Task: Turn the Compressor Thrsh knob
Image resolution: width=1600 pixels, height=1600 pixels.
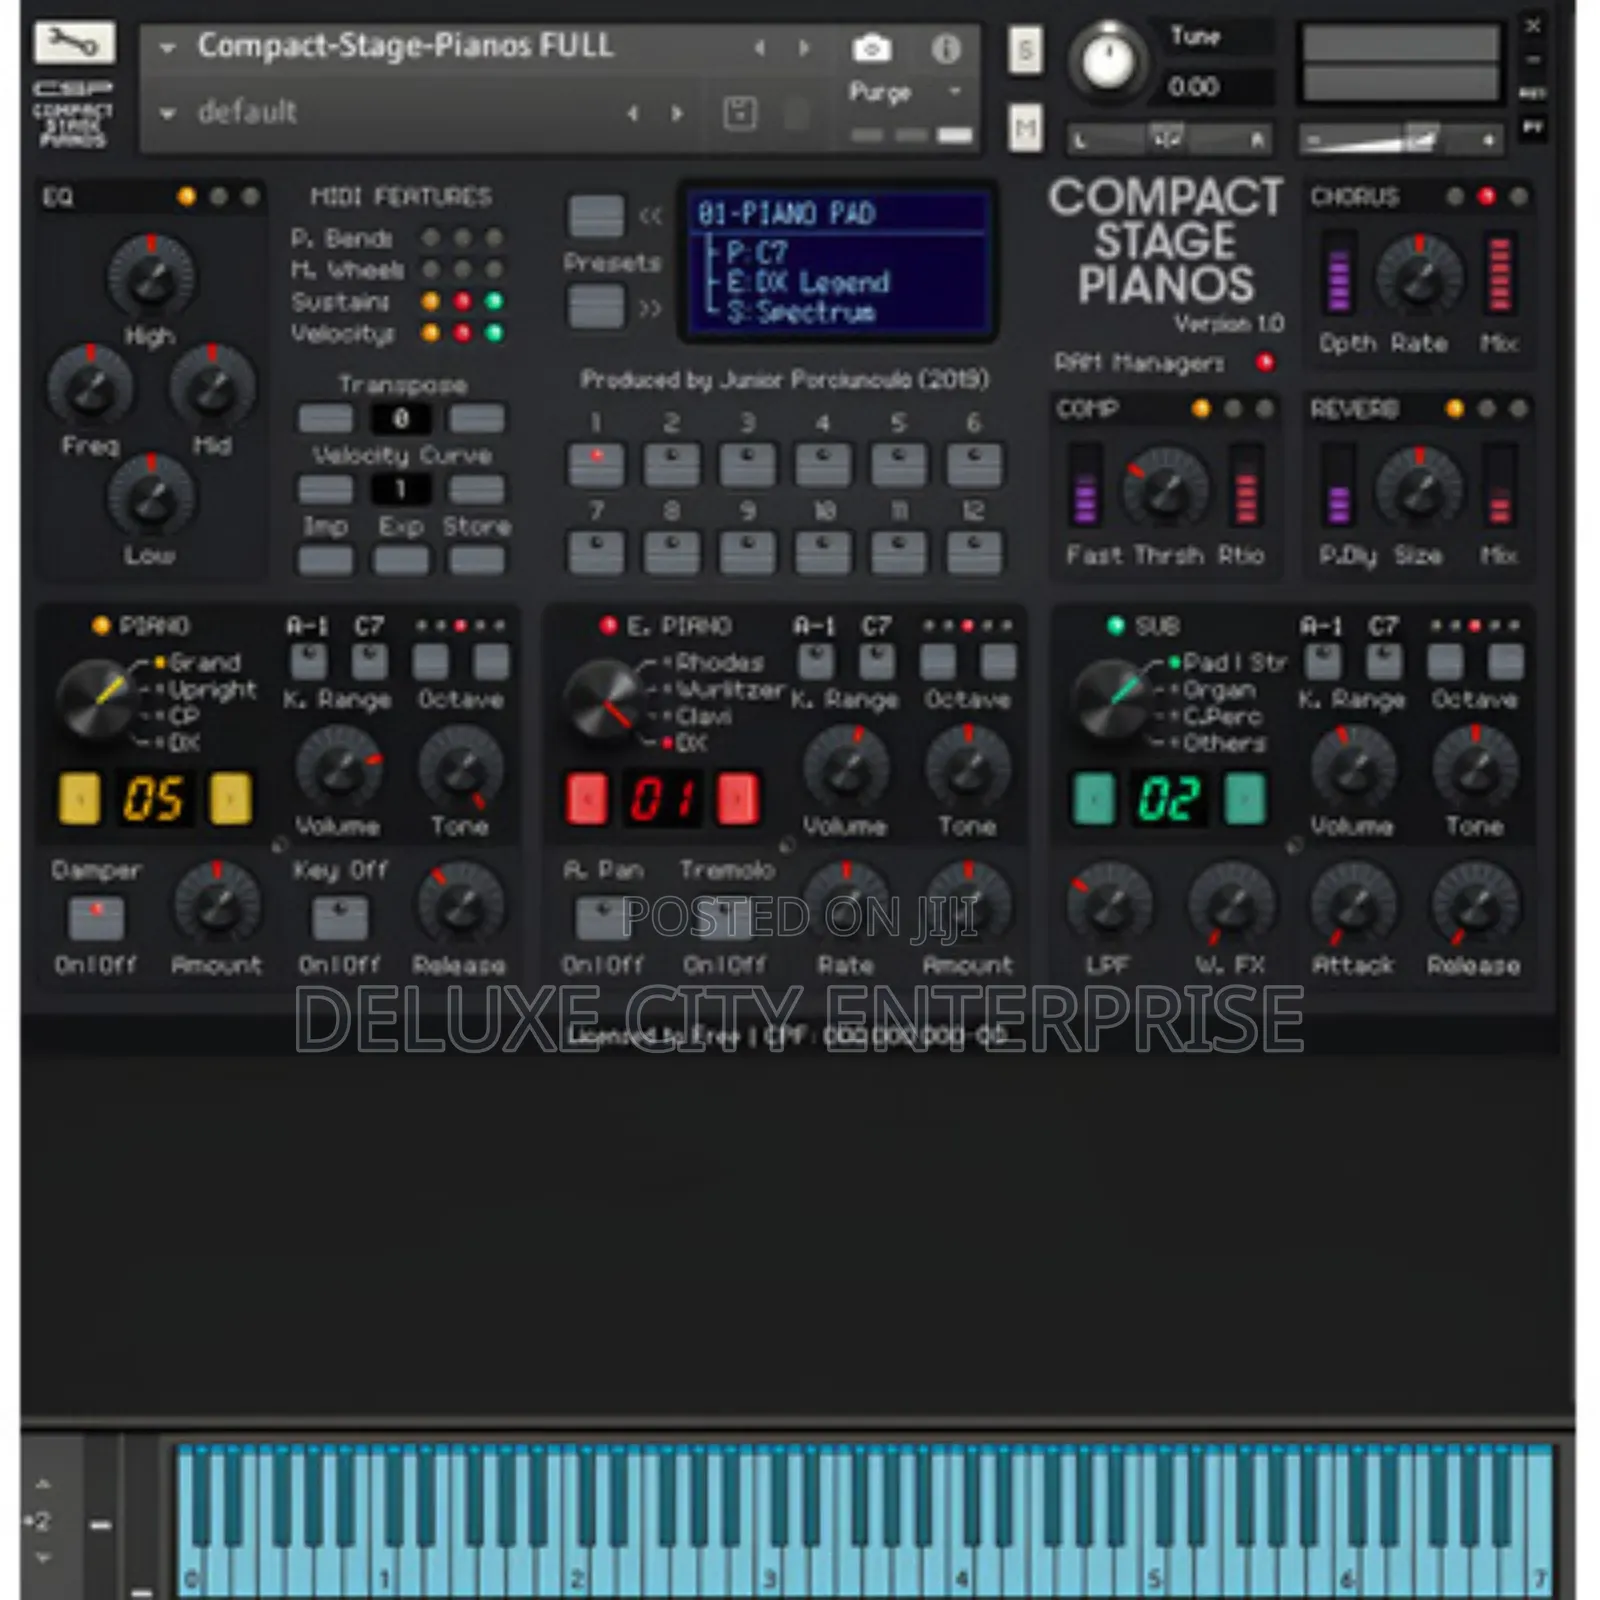Action: [1165, 489]
